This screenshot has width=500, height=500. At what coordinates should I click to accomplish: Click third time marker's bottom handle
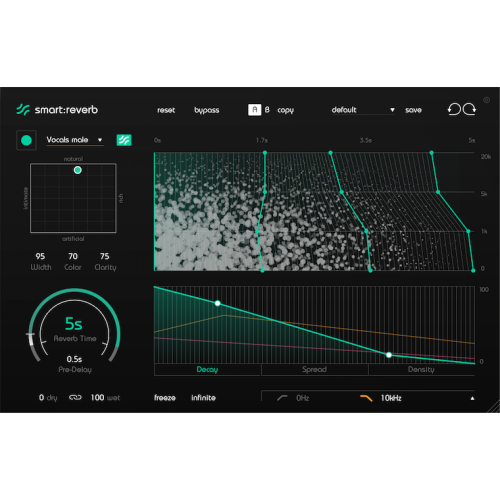(x=473, y=270)
